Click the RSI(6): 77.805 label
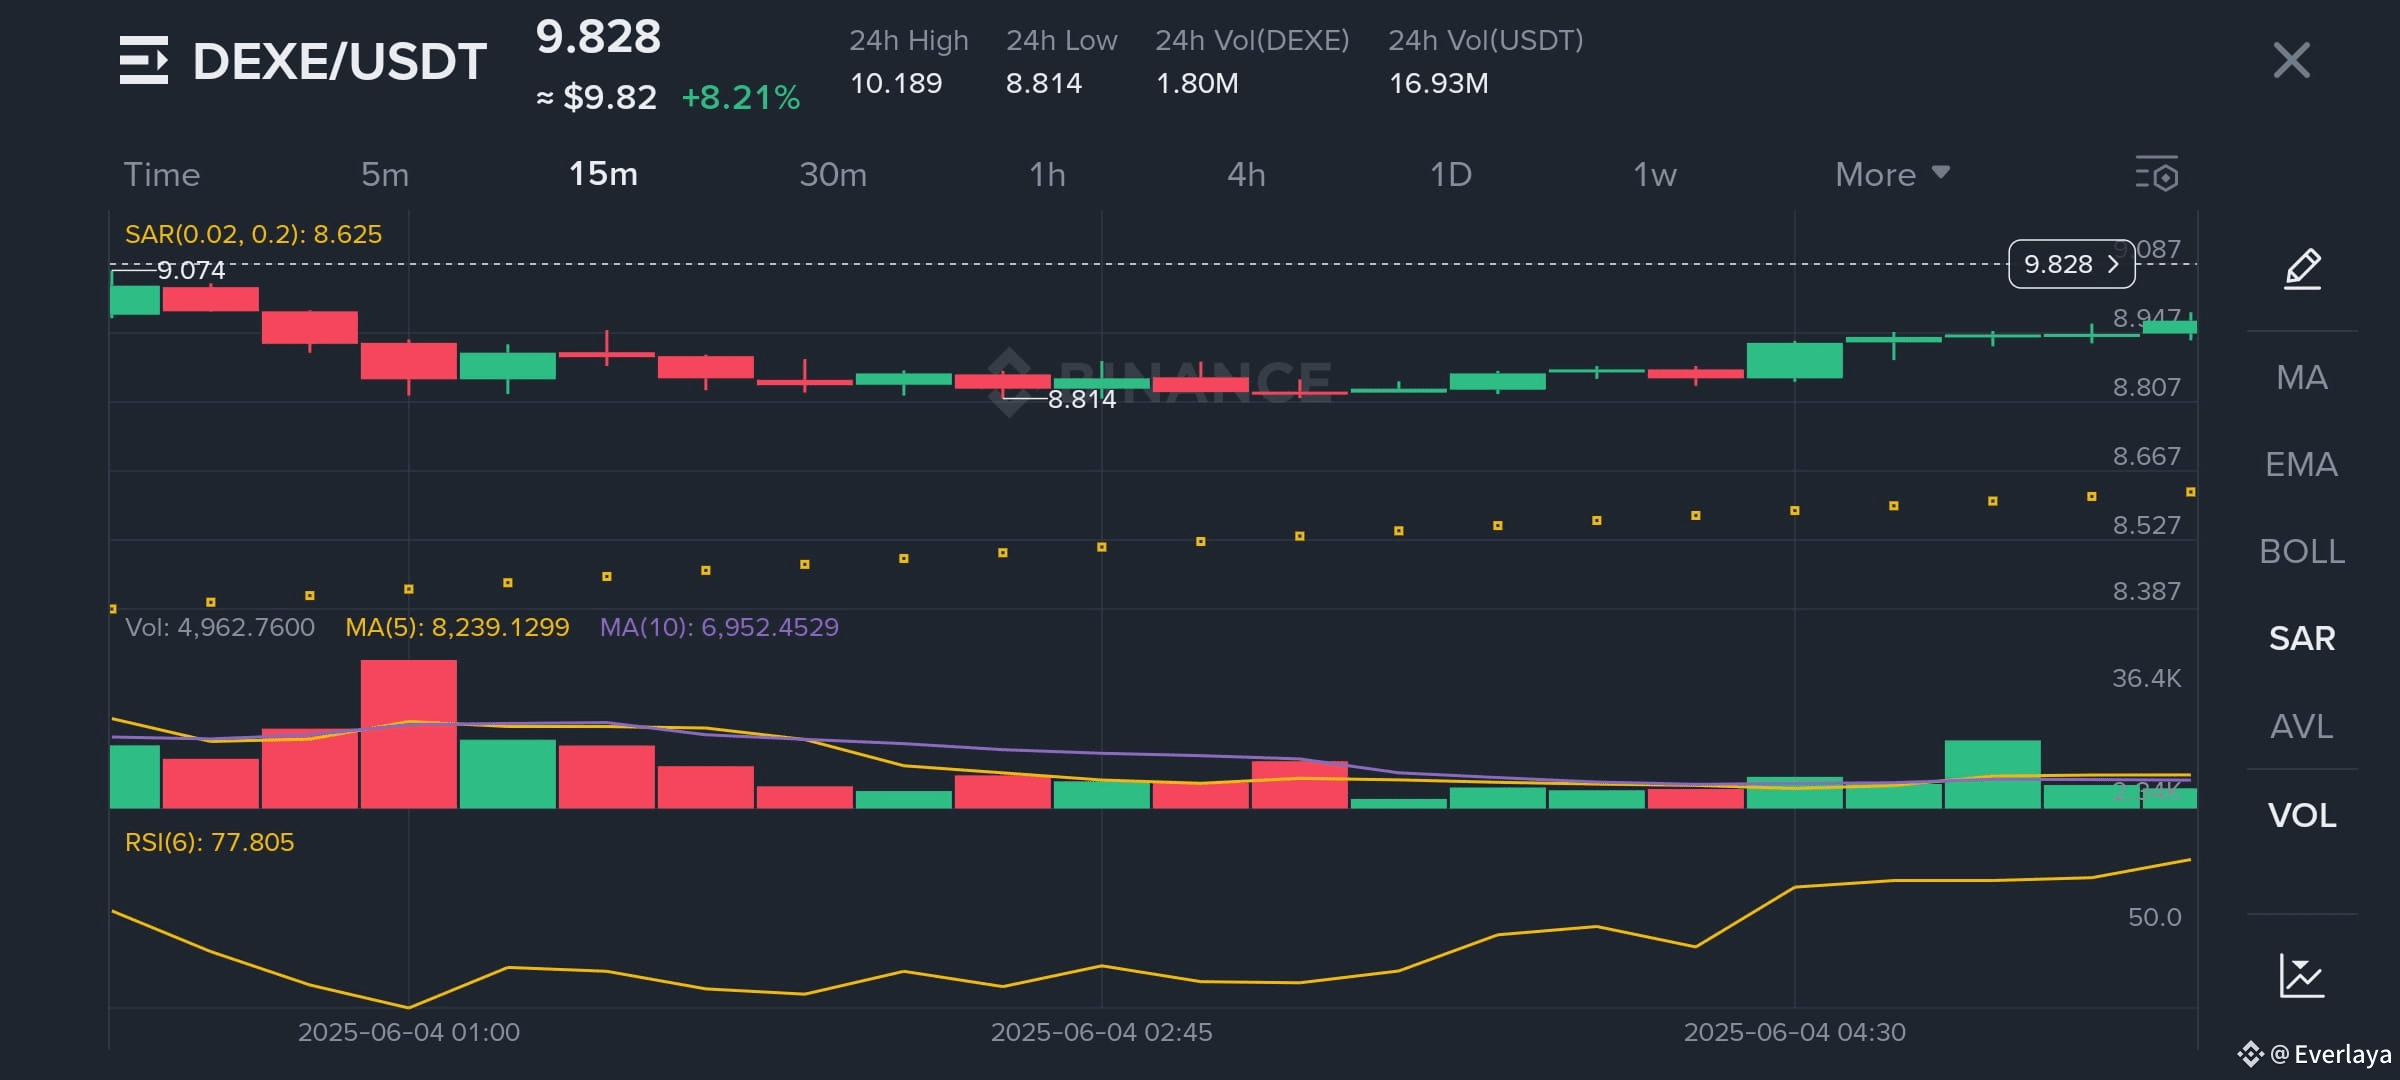Viewport: 2400px width, 1080px height. pyautogui.click(x=209, y=842)
